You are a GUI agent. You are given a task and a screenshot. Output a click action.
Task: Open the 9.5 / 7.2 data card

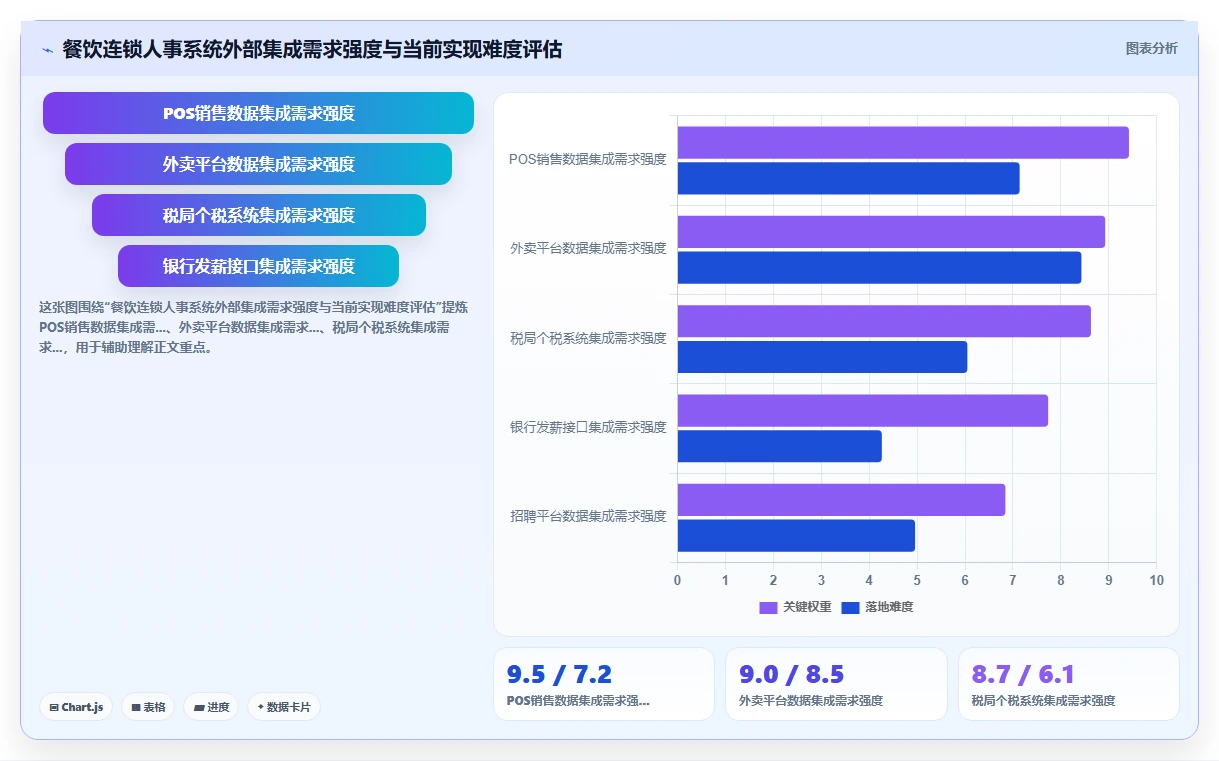pos(604,684)
